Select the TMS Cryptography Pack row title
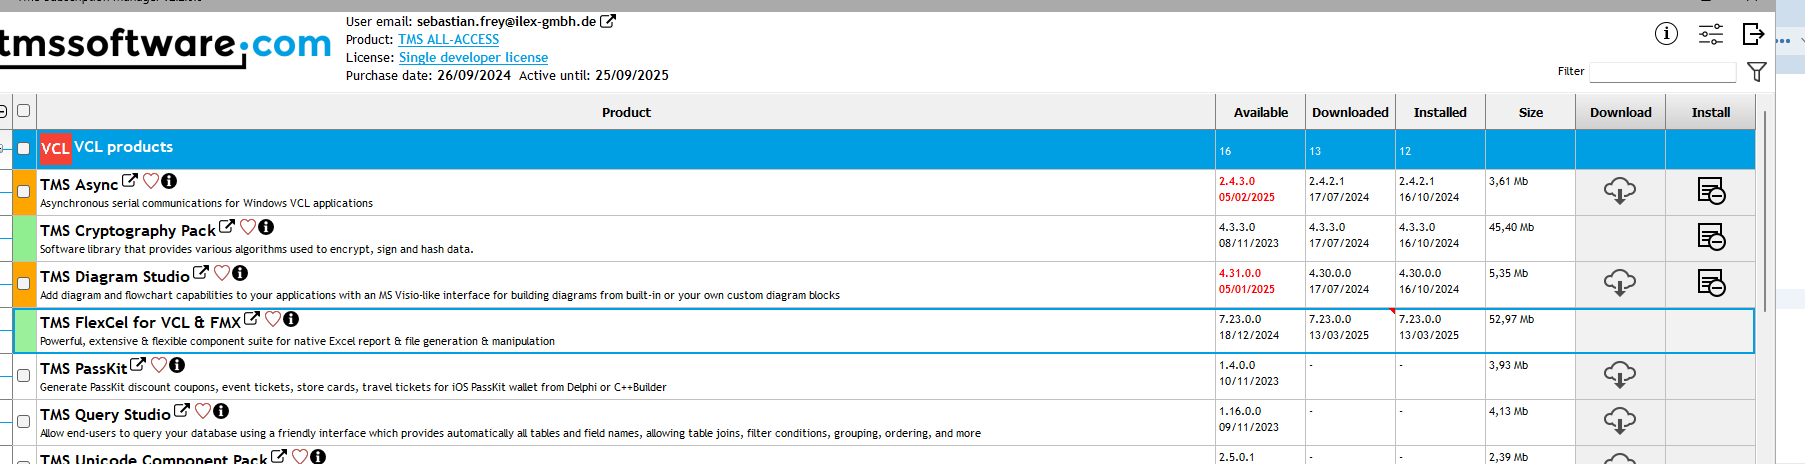 pyautogui.click(x=128, y=230)
